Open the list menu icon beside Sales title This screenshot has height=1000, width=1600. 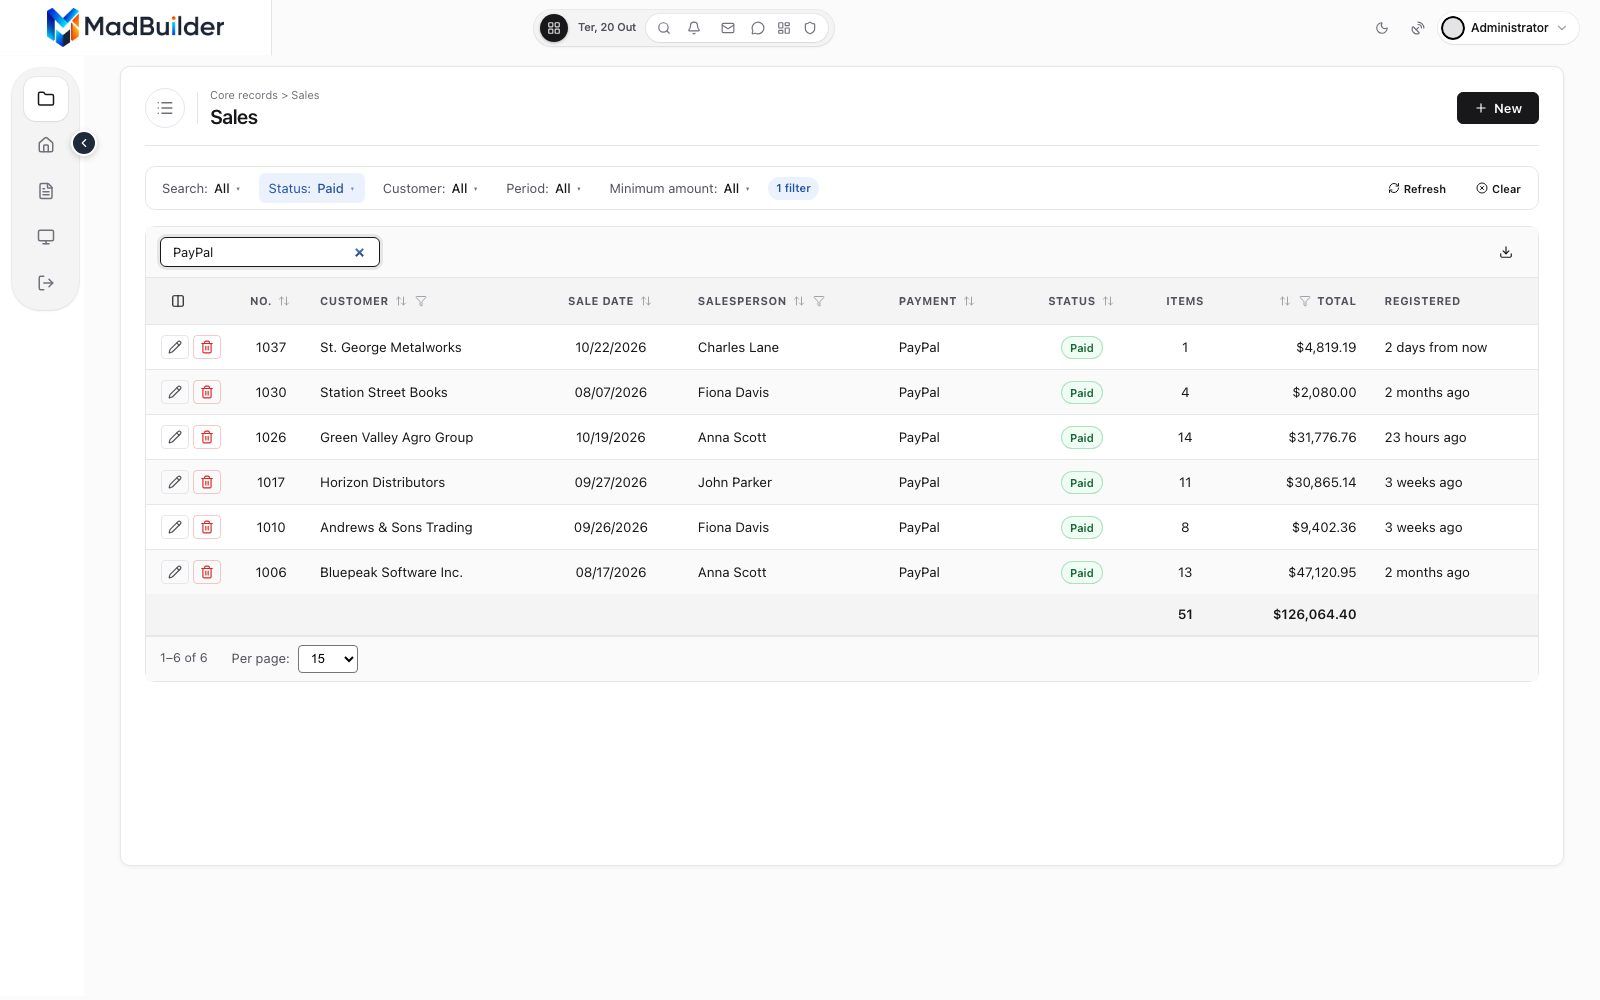pos(165,108)
